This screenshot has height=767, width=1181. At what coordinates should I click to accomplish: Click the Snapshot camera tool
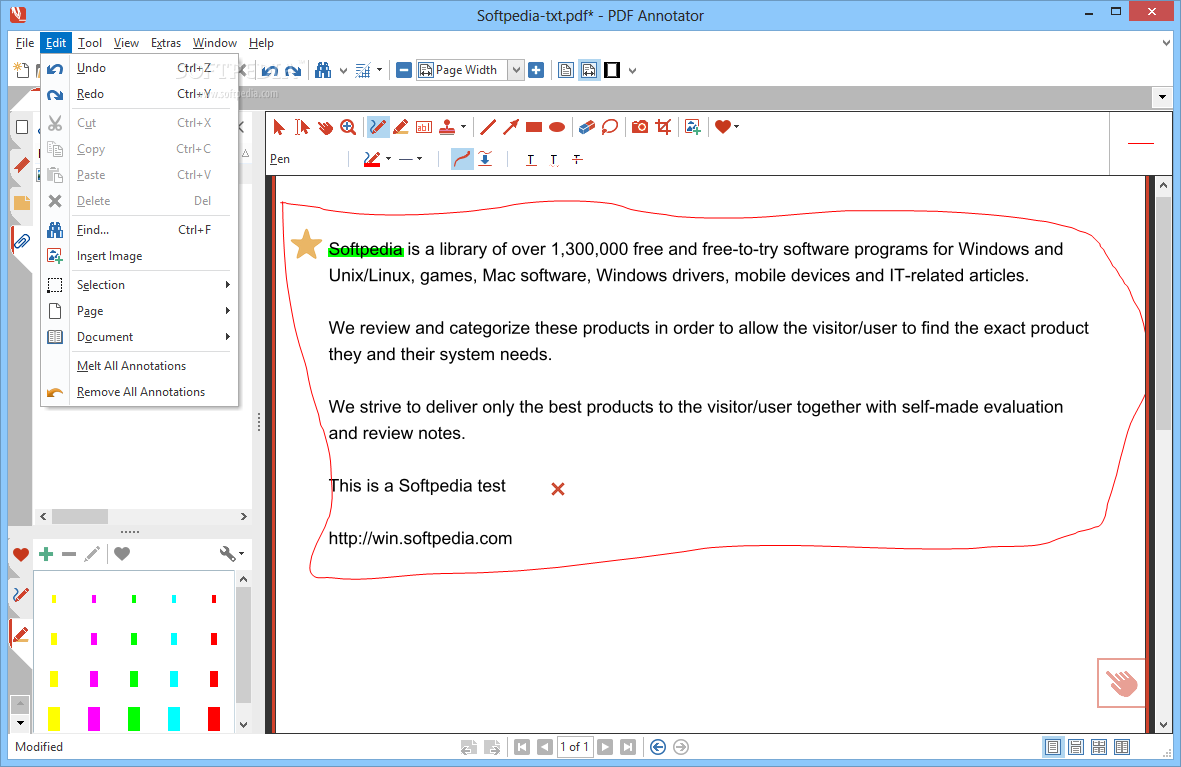(x=640, y=127)
